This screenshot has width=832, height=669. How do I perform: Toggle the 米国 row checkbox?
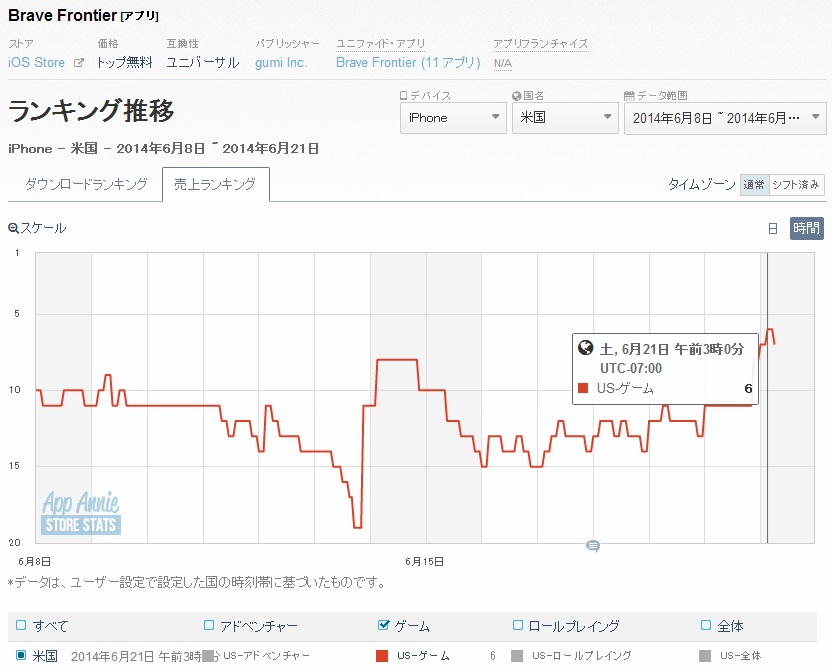point(21,655)
